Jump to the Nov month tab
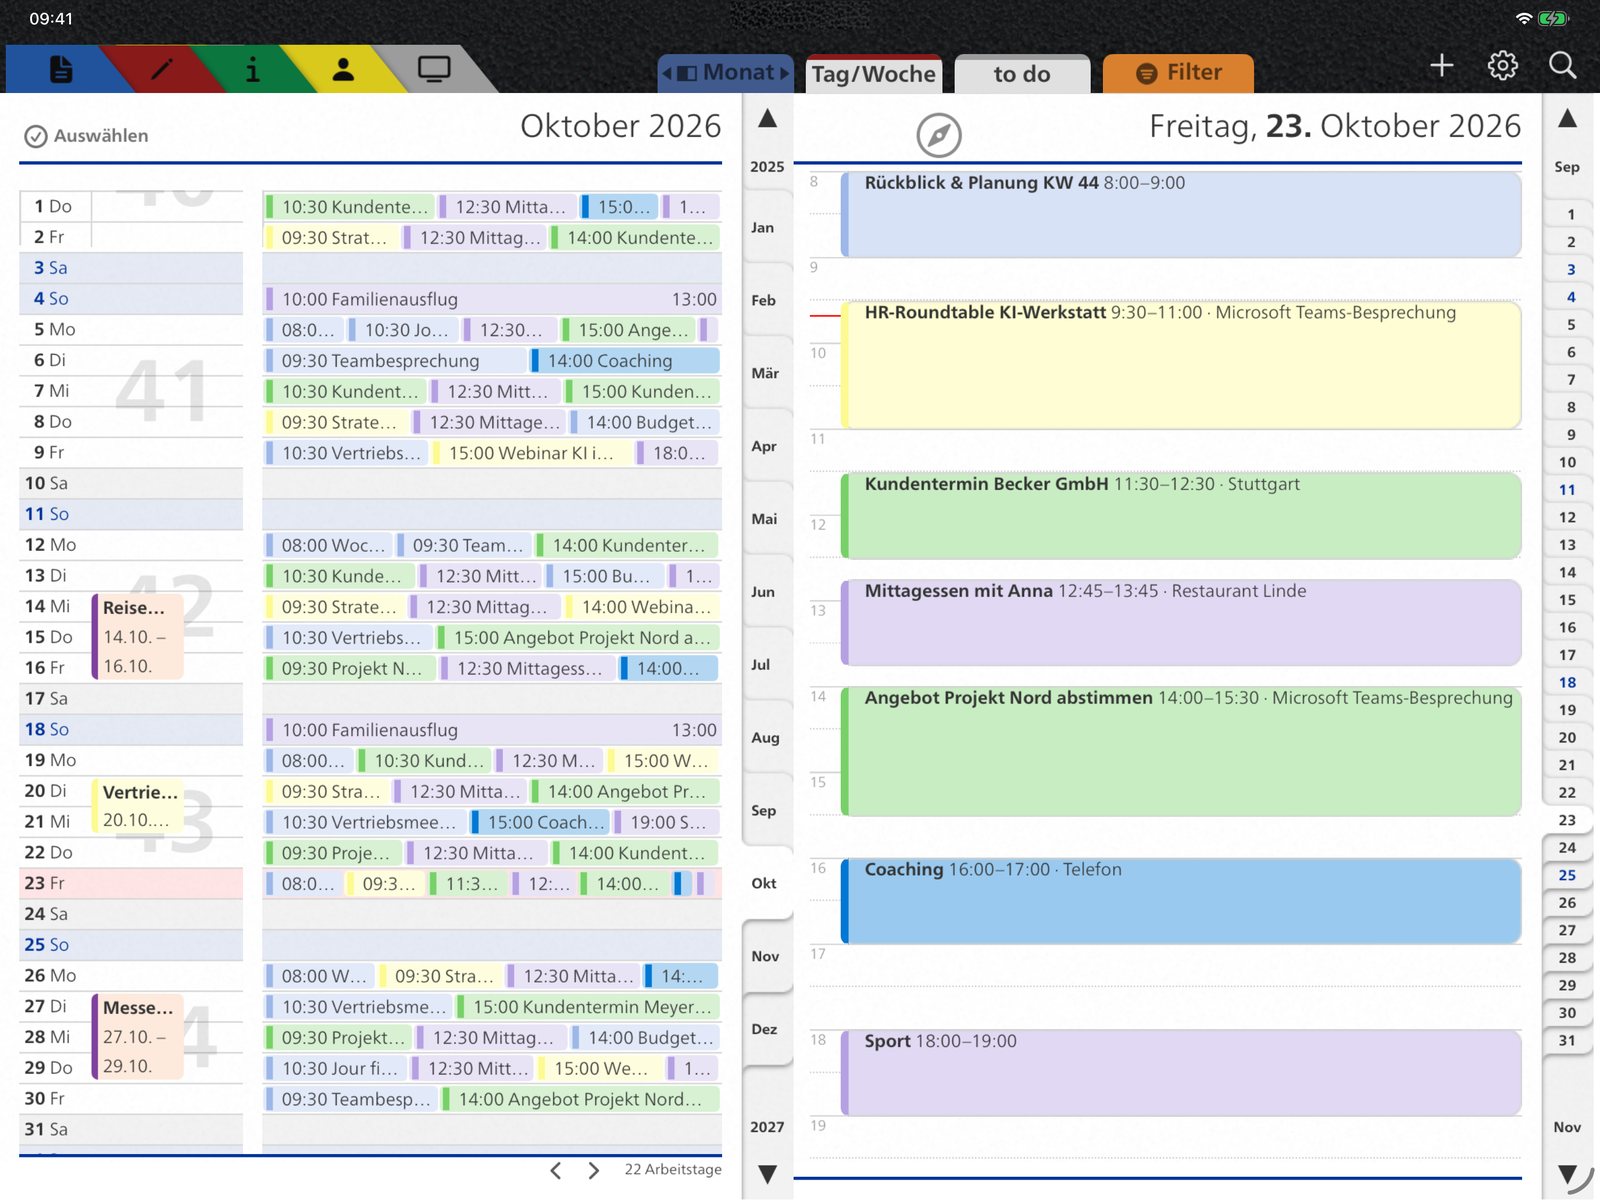 [x=765, y=956]
